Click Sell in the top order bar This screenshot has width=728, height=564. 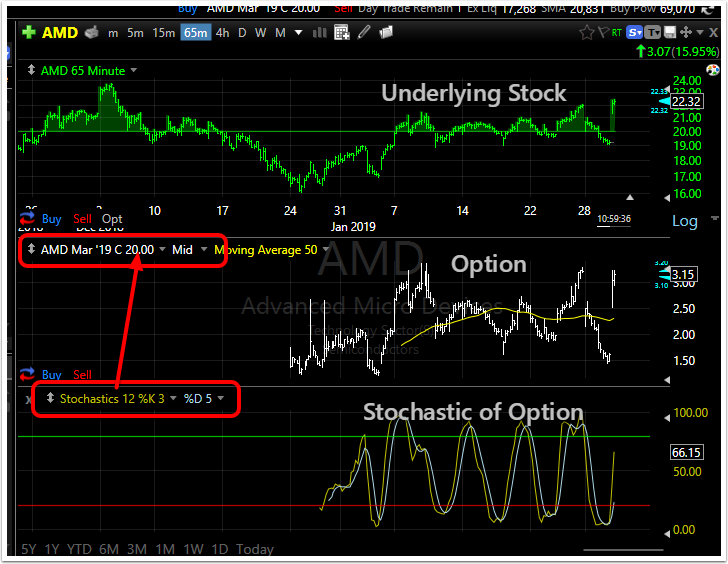pyautogui.click(x=343, y=8)
